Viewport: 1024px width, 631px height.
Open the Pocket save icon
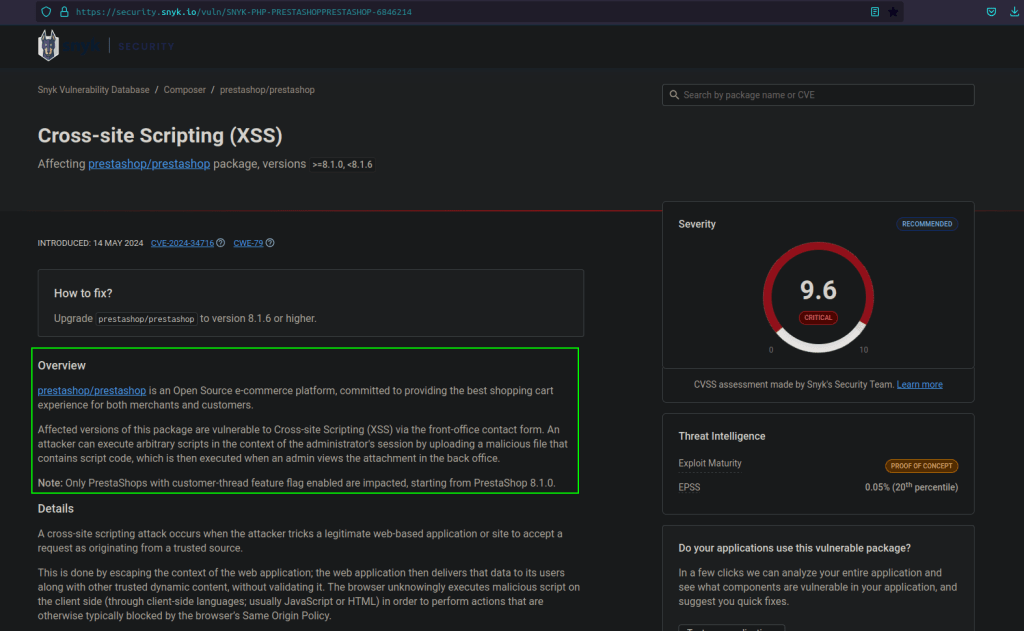(x=991, y=12)
